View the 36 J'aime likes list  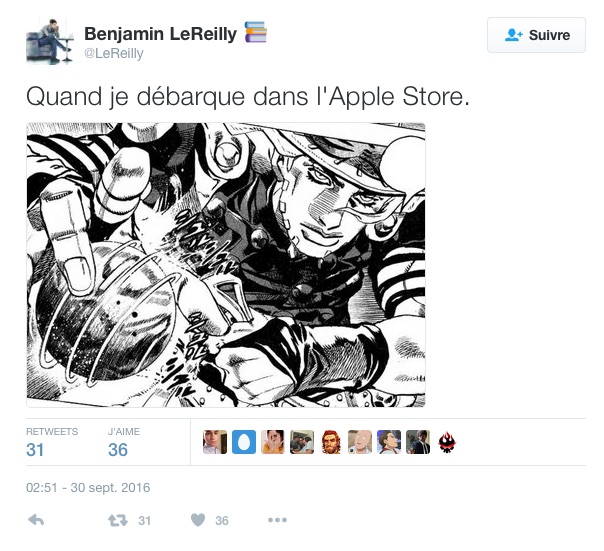pos(124,443)
